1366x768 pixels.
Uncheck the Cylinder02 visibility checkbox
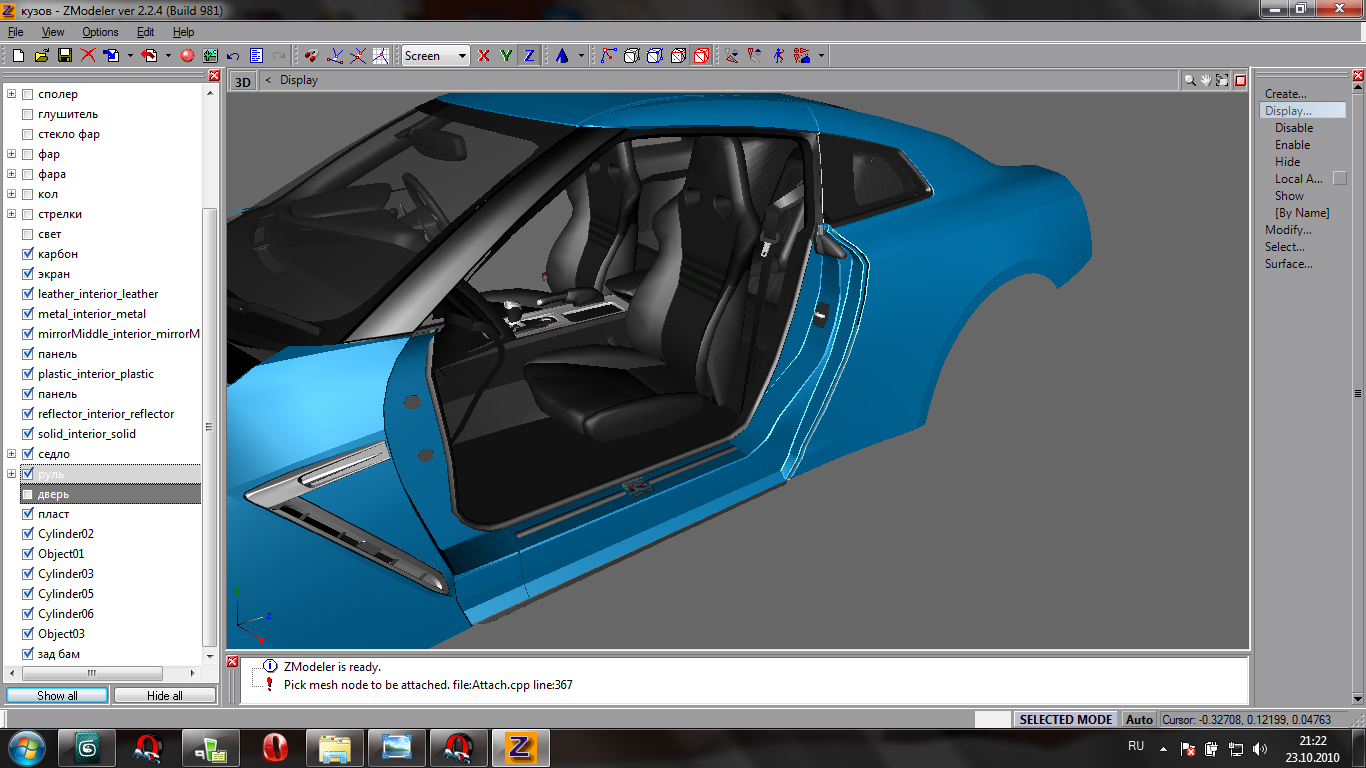pos(28,534)
